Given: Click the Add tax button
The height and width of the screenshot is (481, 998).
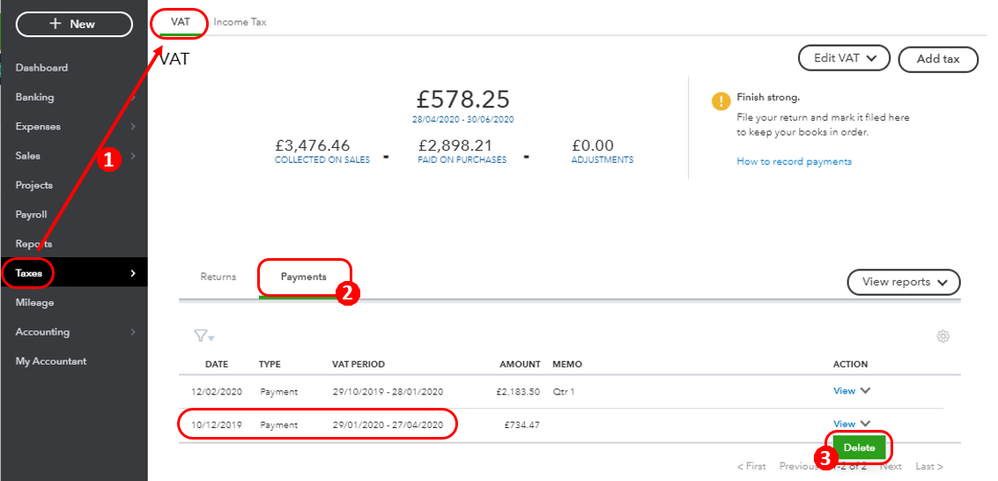Looking at the screenshot, I should click(x=938, y=59).
